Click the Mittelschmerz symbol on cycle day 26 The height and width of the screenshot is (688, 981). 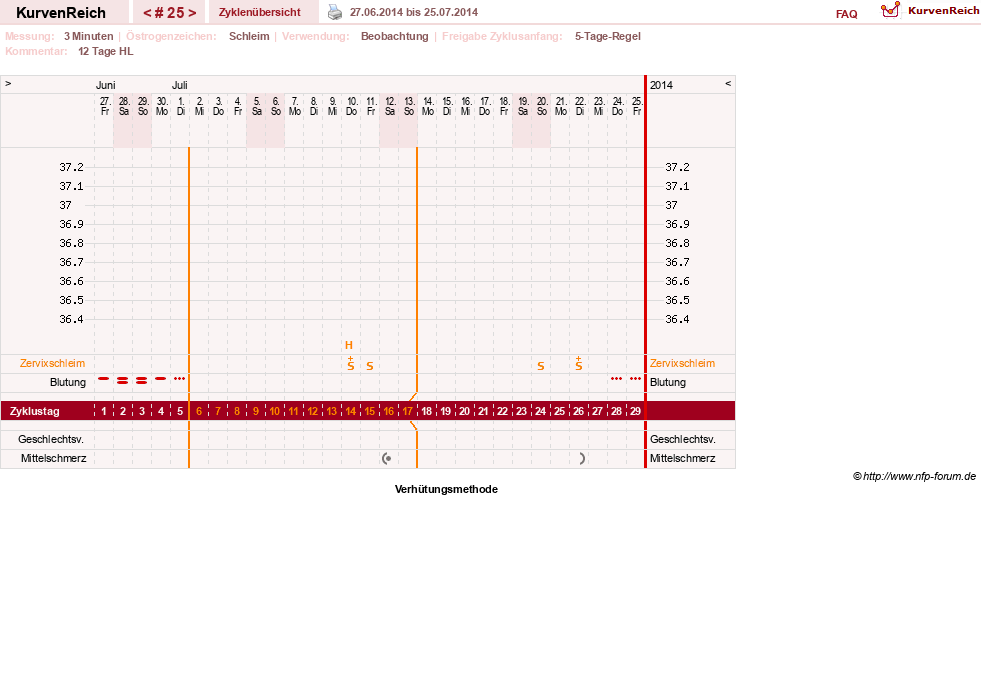click(582, 458)
